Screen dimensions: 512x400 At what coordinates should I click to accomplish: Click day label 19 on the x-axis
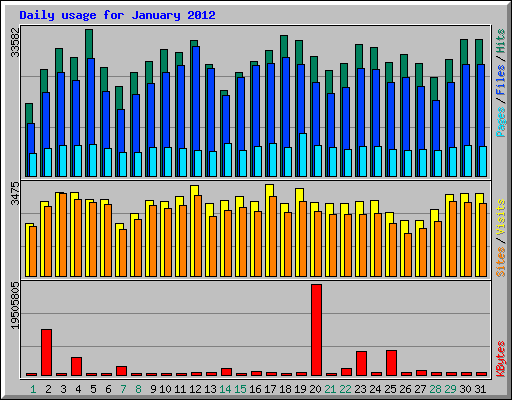(x=300, y=389)
